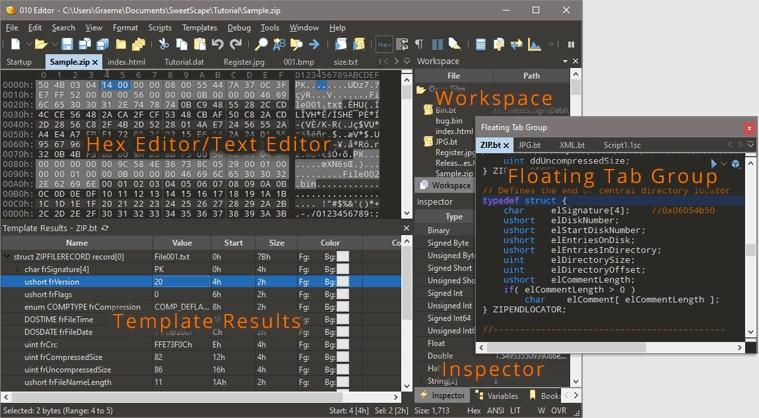759x418 pixels.
Task: Select the ushort frFlags row
Action: tap(201, 294)
